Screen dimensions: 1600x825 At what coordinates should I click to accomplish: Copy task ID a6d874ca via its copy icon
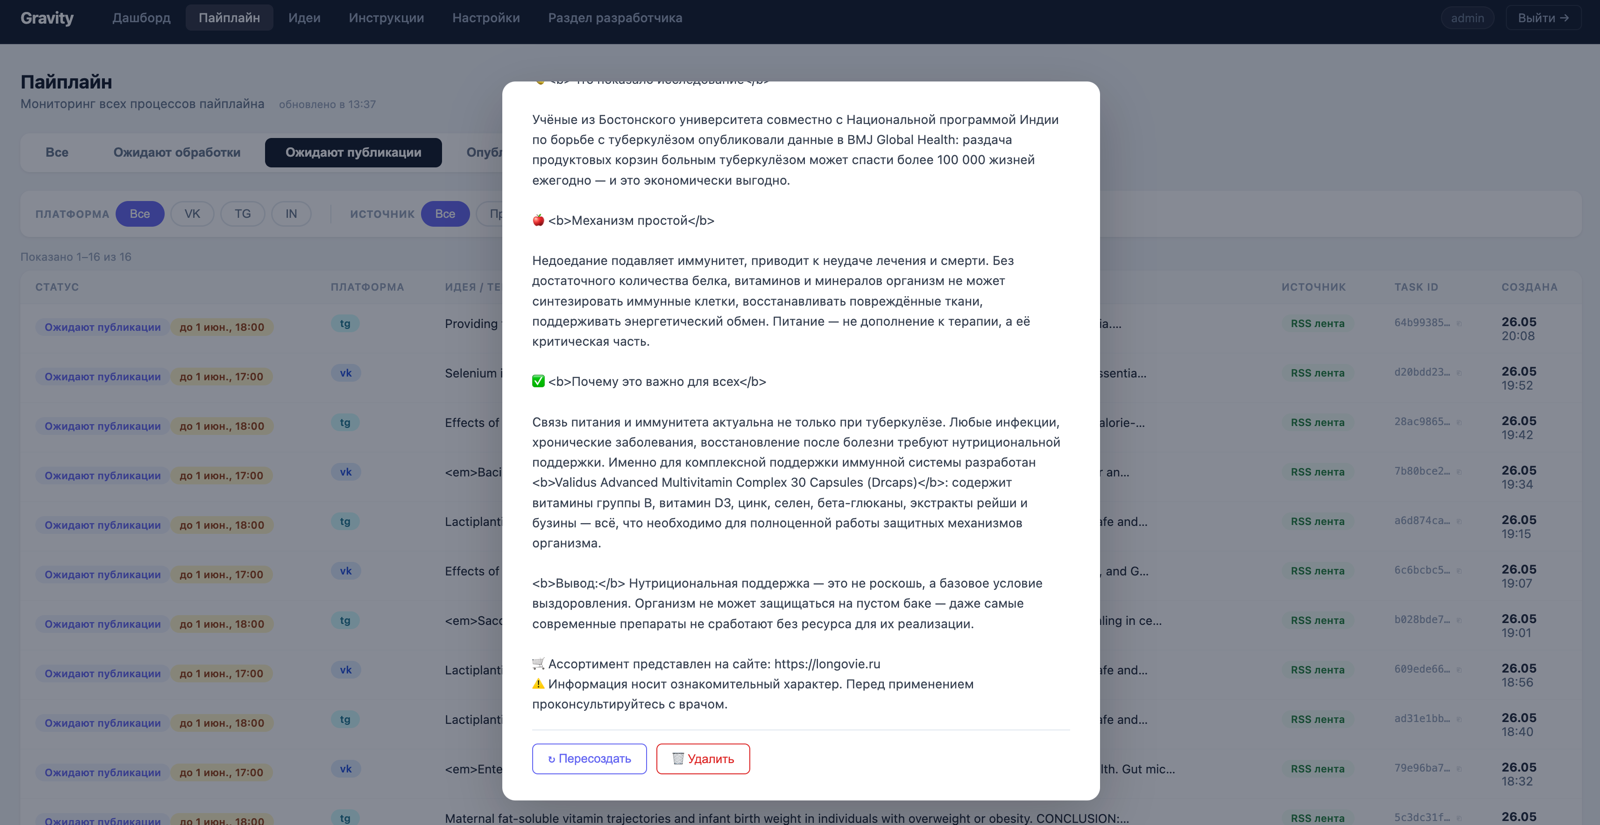(1459, 521)
